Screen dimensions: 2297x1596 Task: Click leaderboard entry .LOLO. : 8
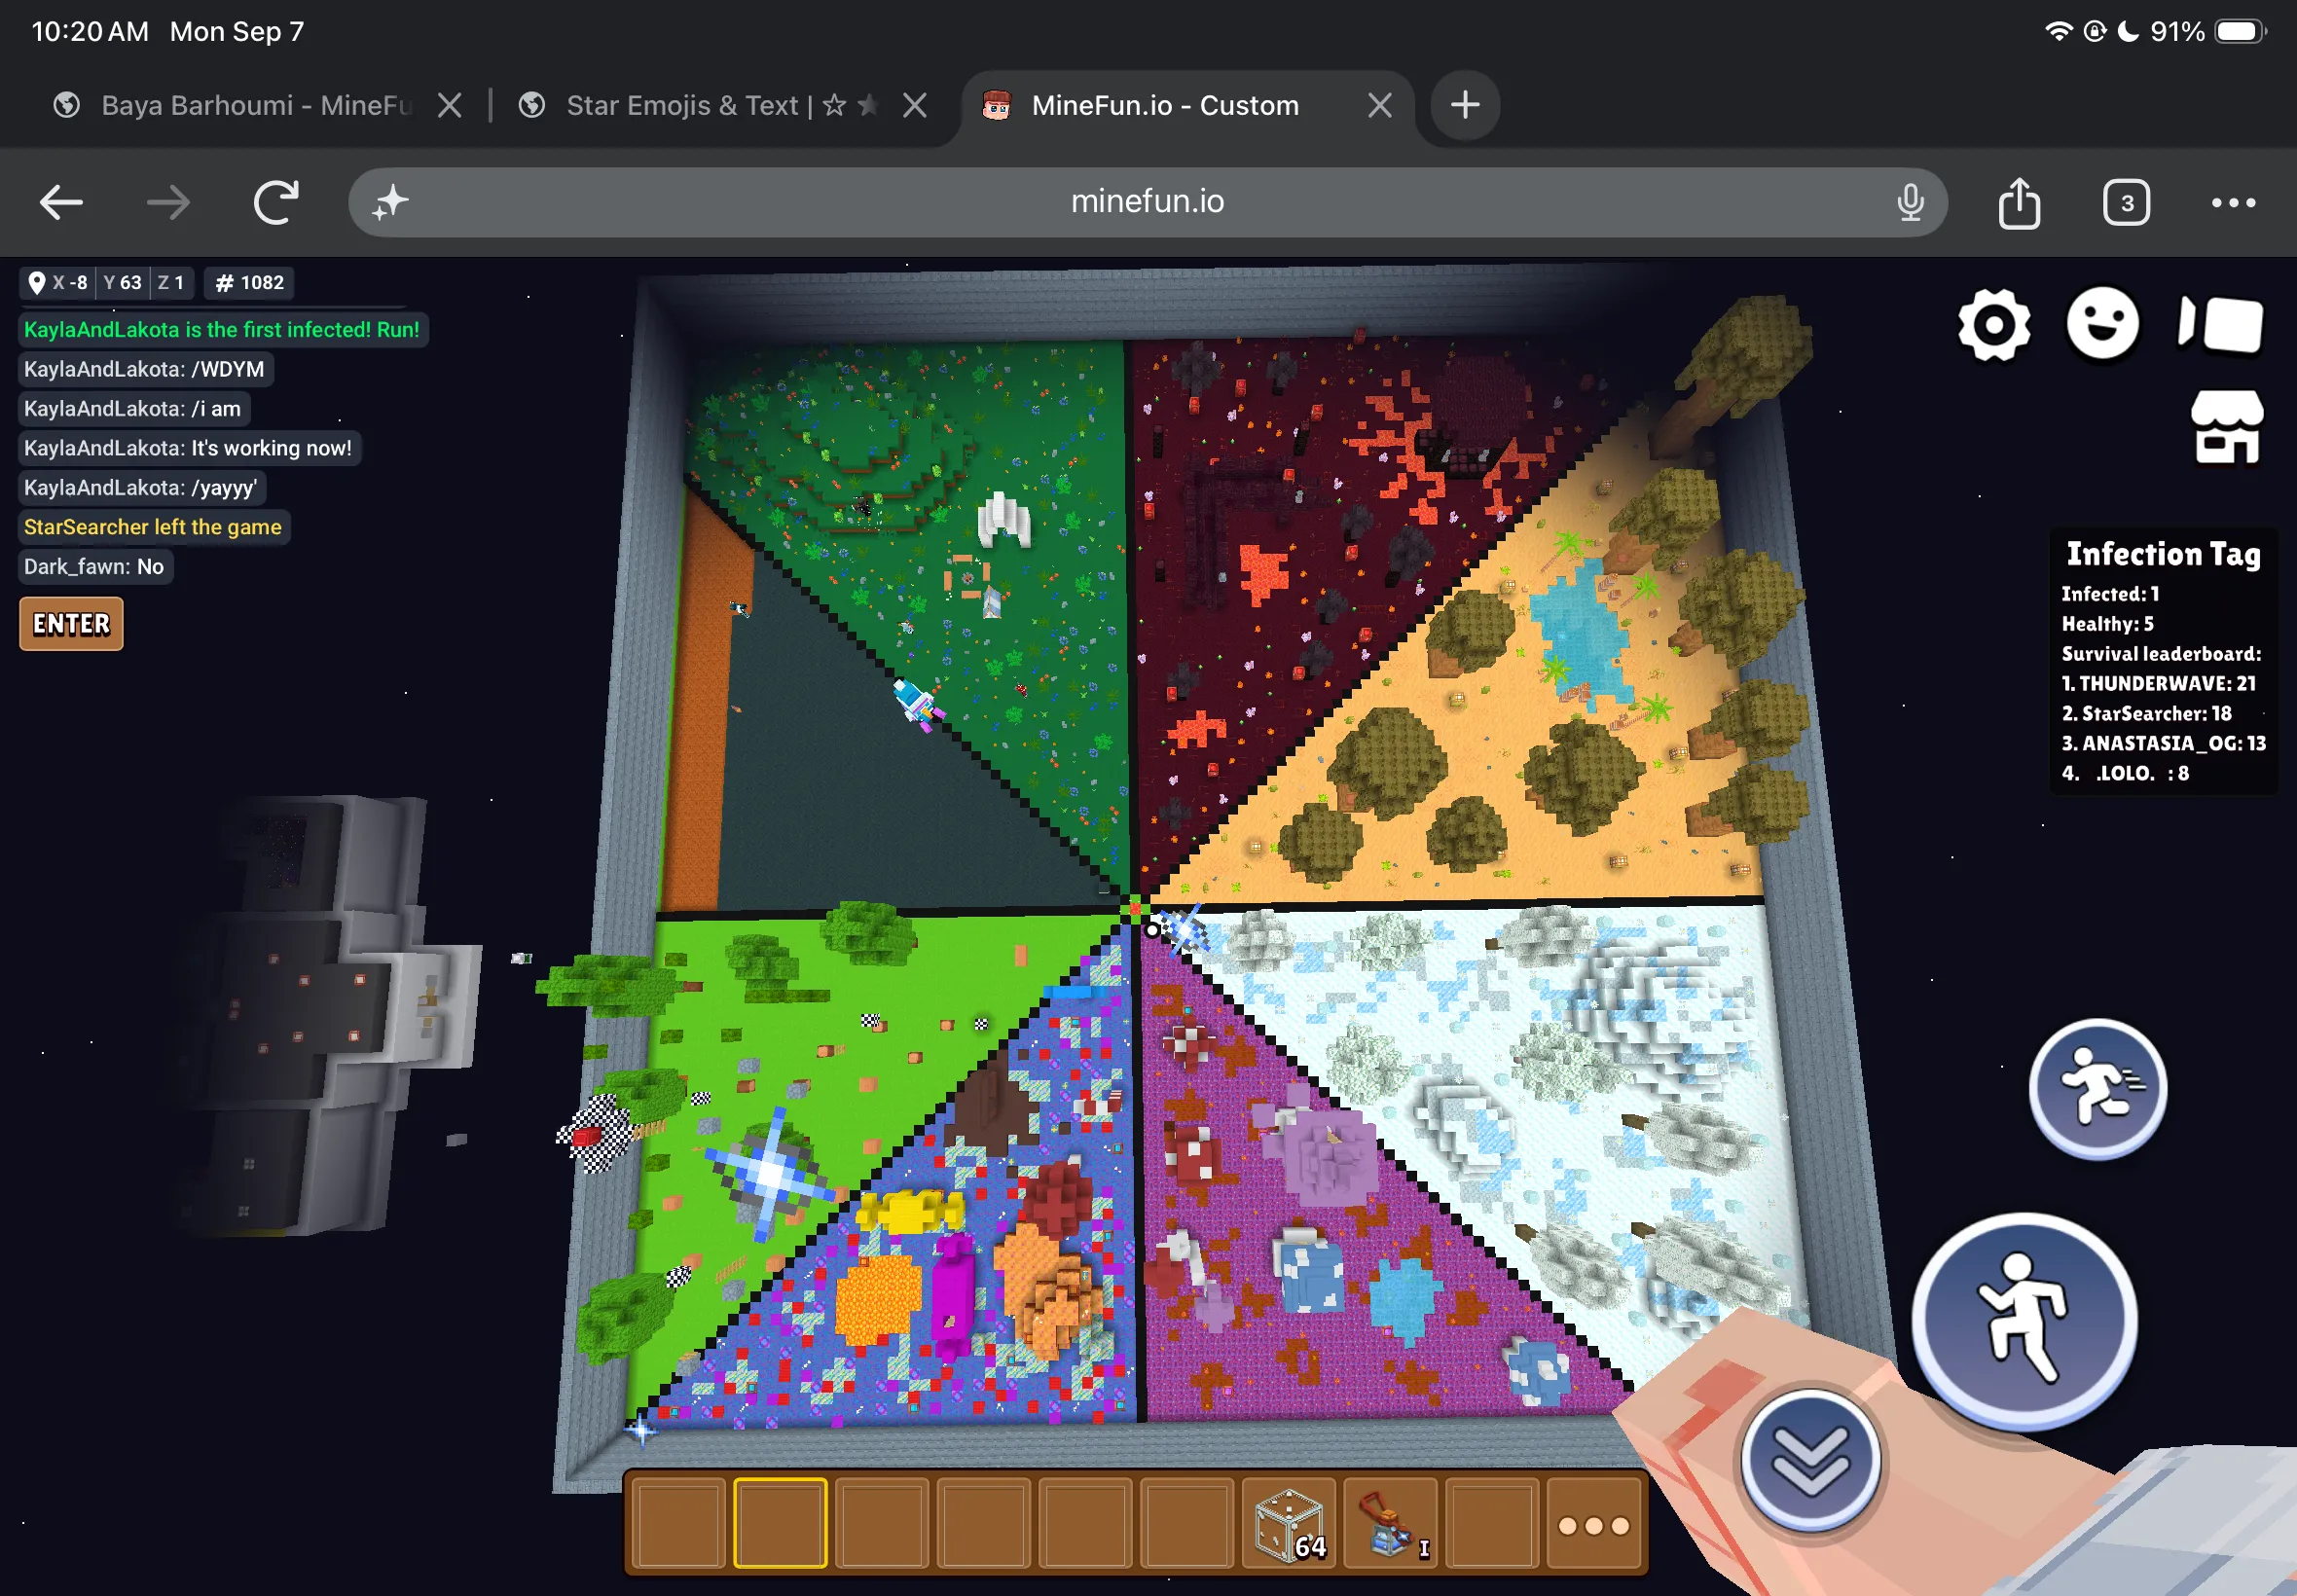tap(2125, 774)
